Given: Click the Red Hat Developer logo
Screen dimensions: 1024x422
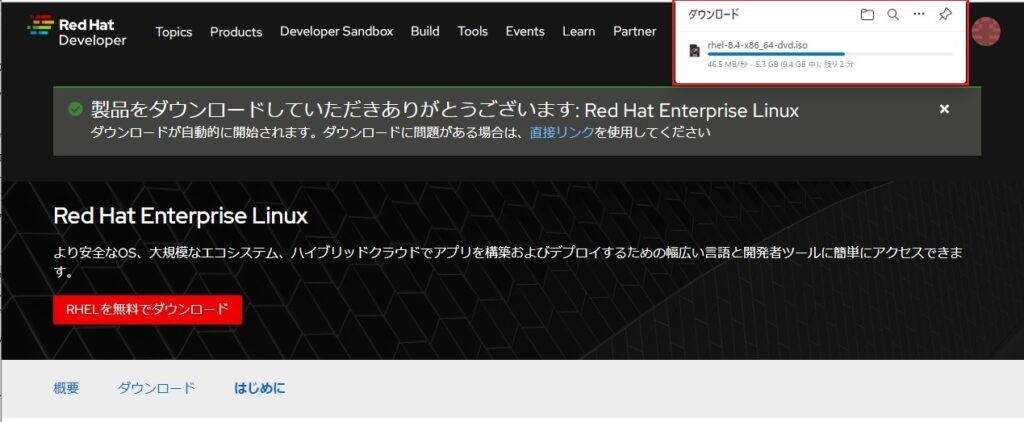Looking at the screenshot, I should point(77,31).
